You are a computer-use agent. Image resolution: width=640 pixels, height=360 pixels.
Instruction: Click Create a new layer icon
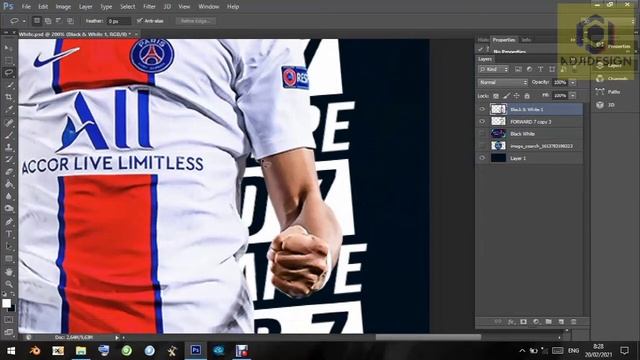click(561, 322)
